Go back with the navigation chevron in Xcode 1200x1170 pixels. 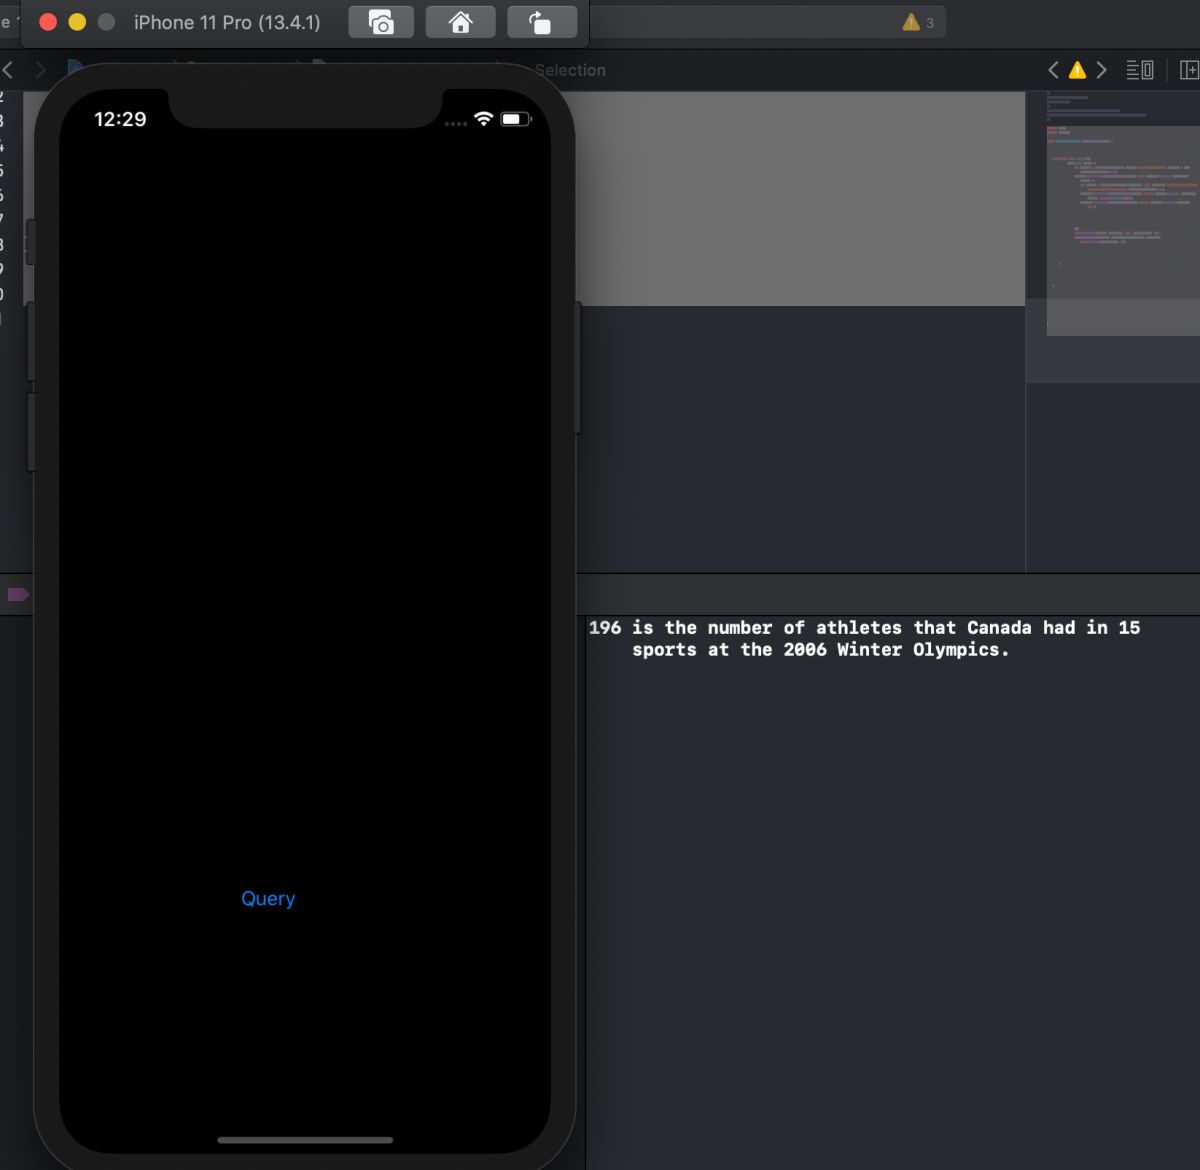pos(9,70)
